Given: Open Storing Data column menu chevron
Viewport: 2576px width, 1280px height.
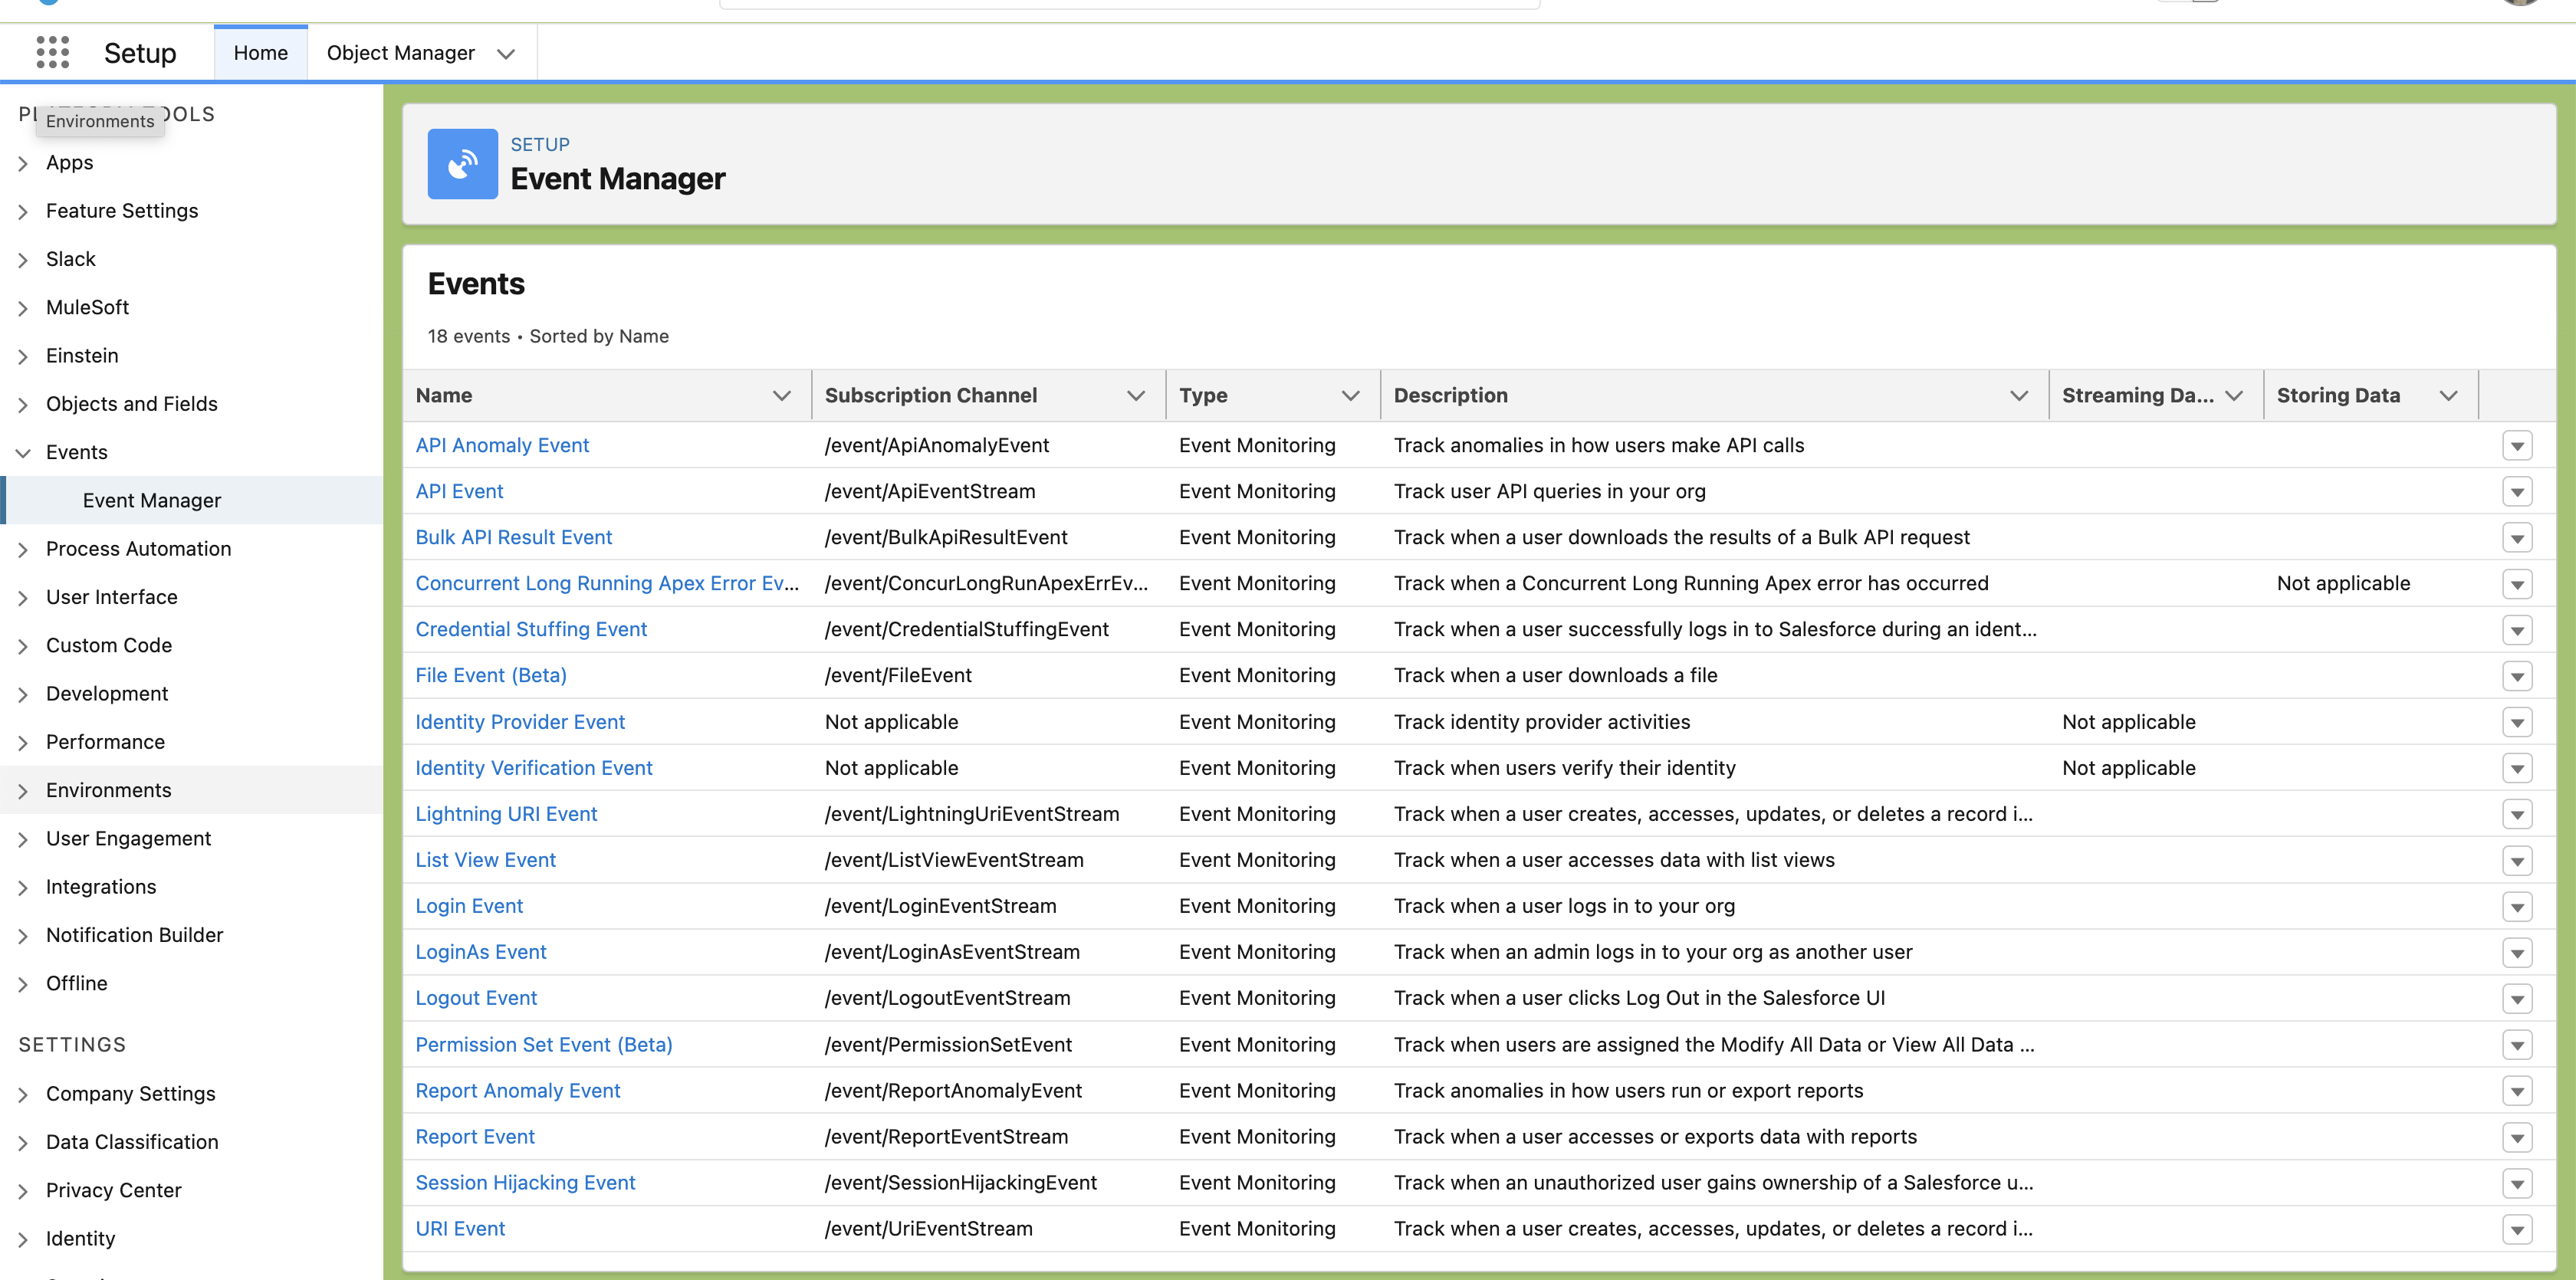Looking at the screenshot, I should point(2447,396).
